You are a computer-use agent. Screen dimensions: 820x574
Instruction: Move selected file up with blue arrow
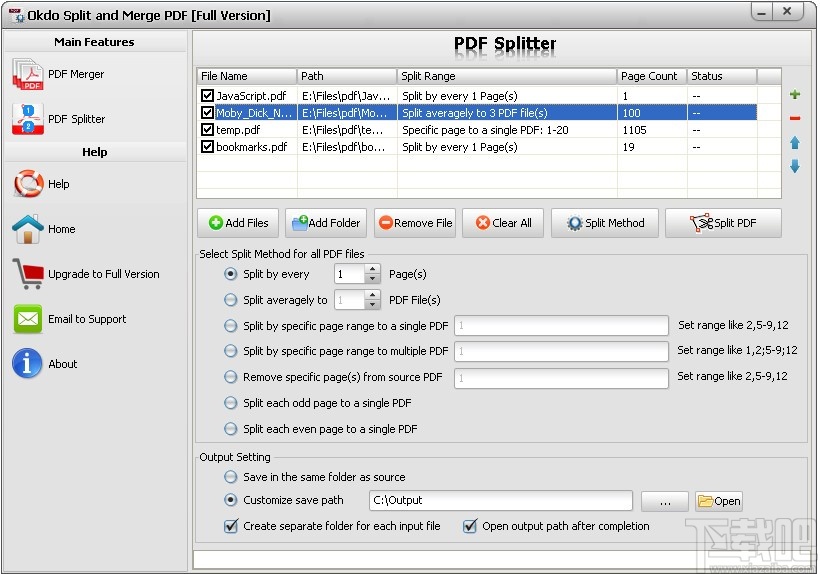coord(795,143)
